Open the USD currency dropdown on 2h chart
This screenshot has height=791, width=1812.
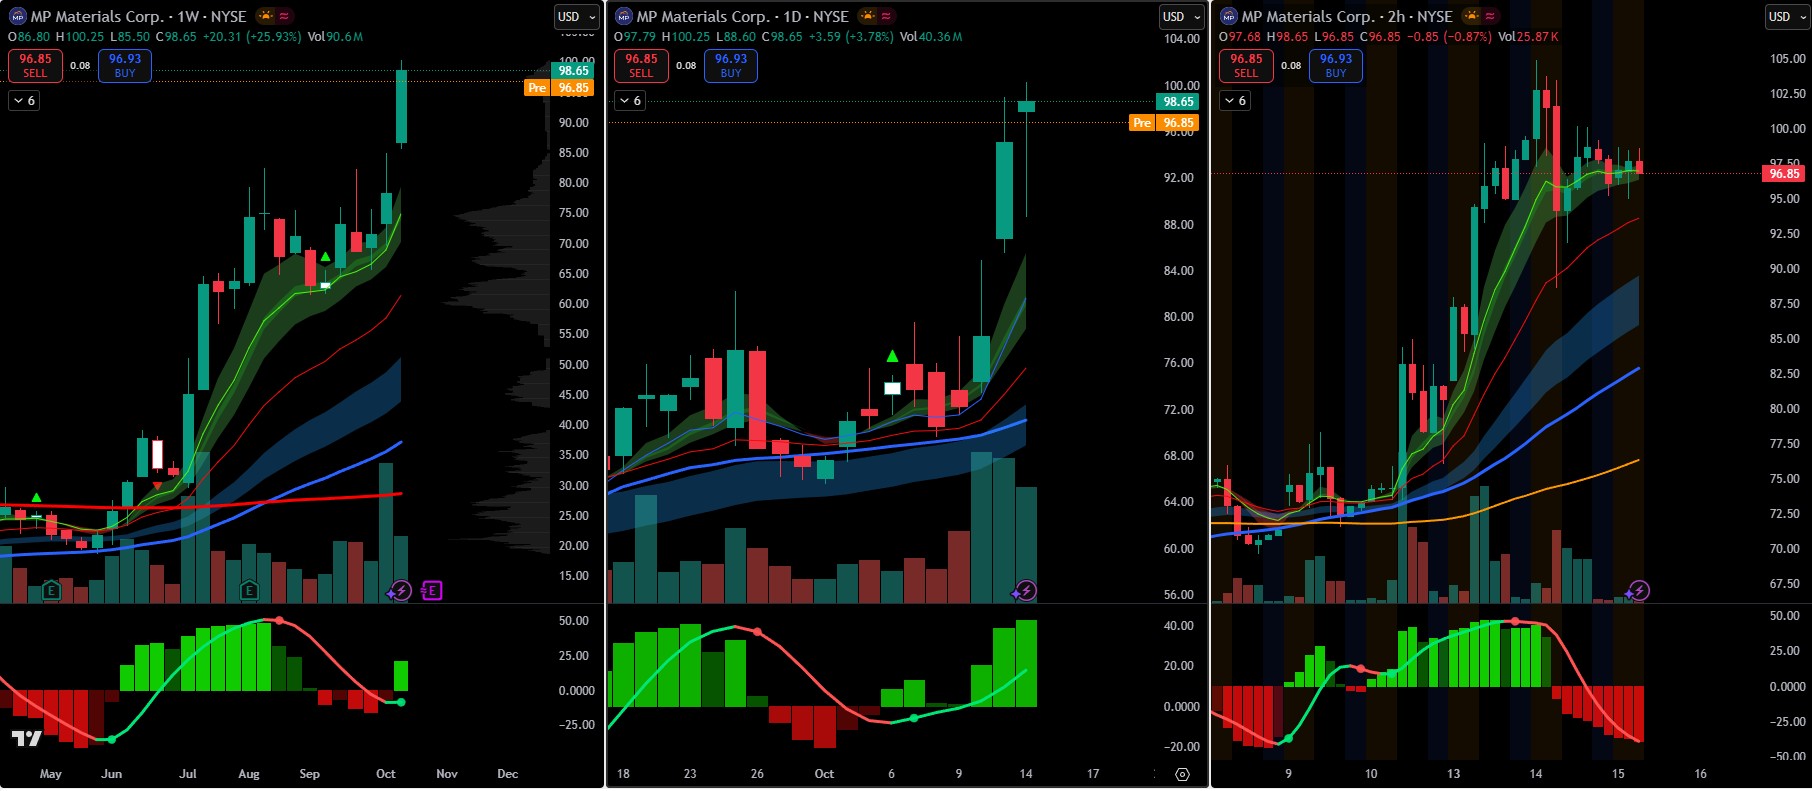[1786, 17]
